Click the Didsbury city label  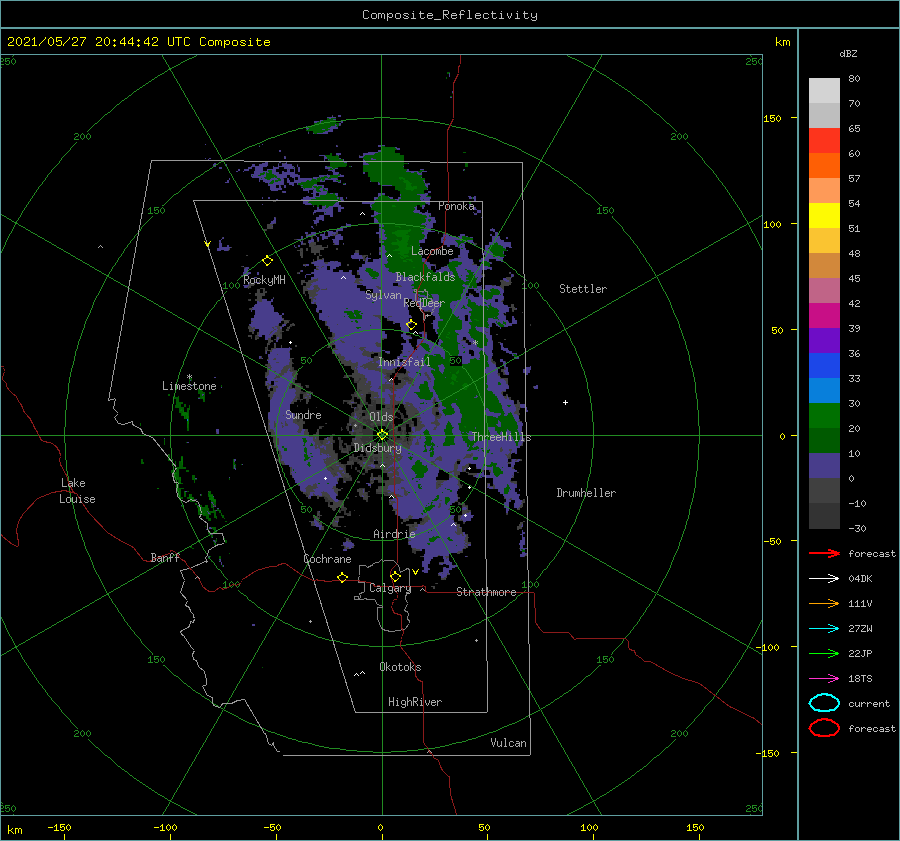[377, 448]
